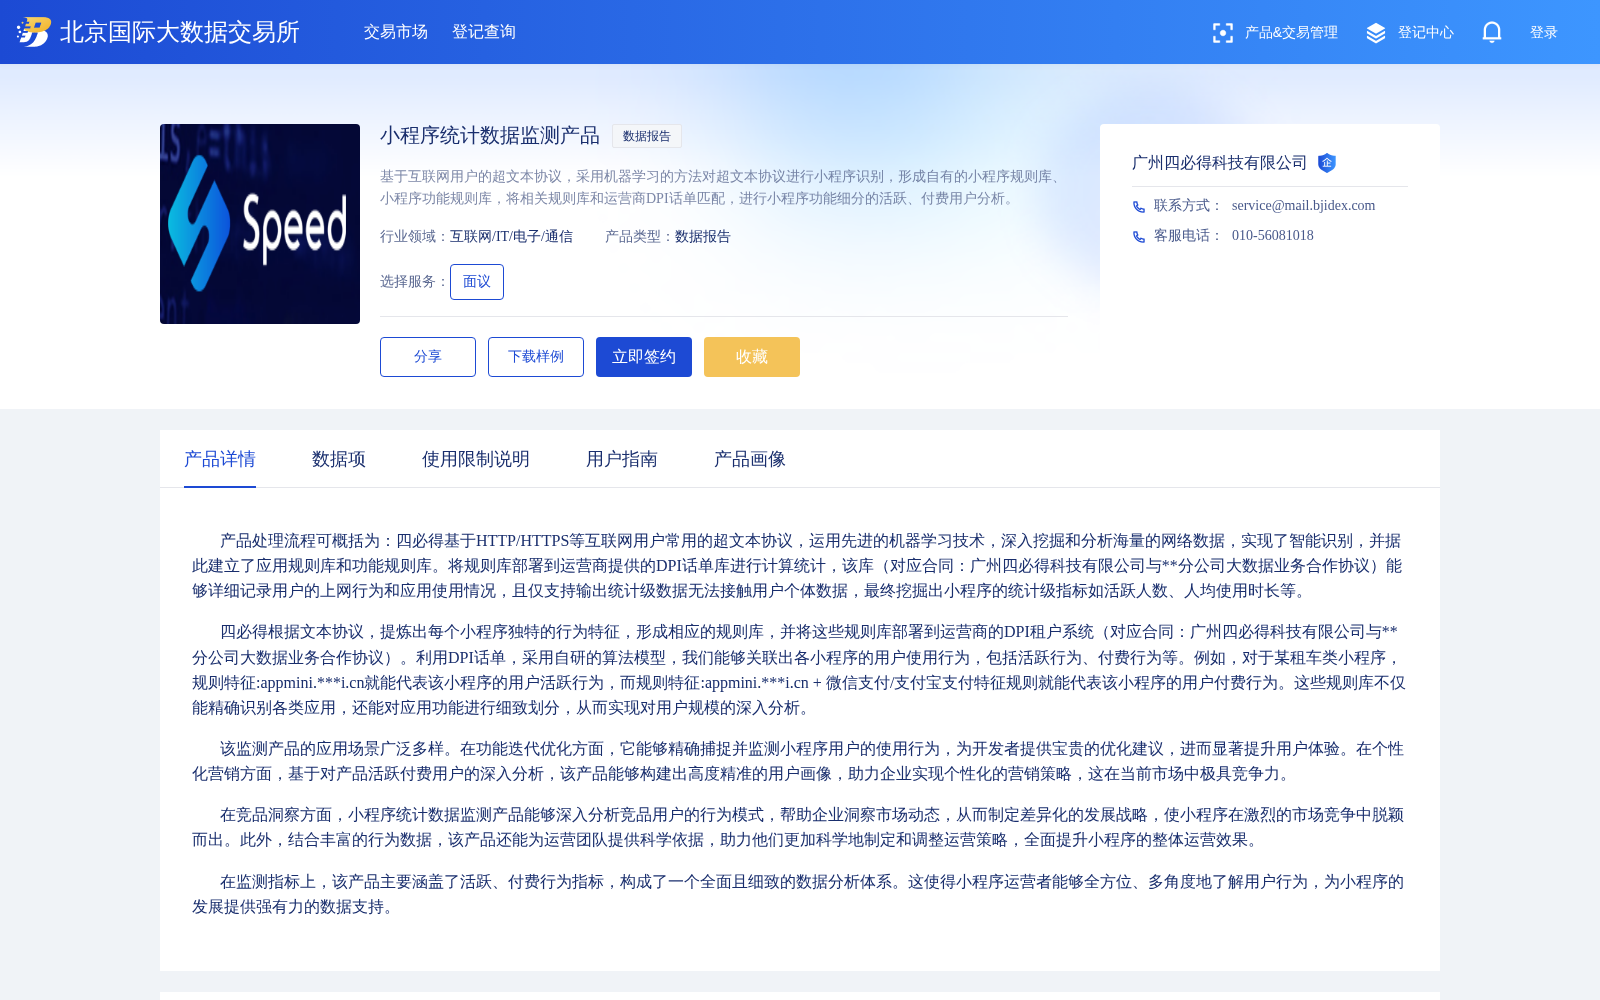Image resolution: width=1600 pixels, height=1000 pixels.
Task: Click the 收藏 button
Action: pos(752,357)
